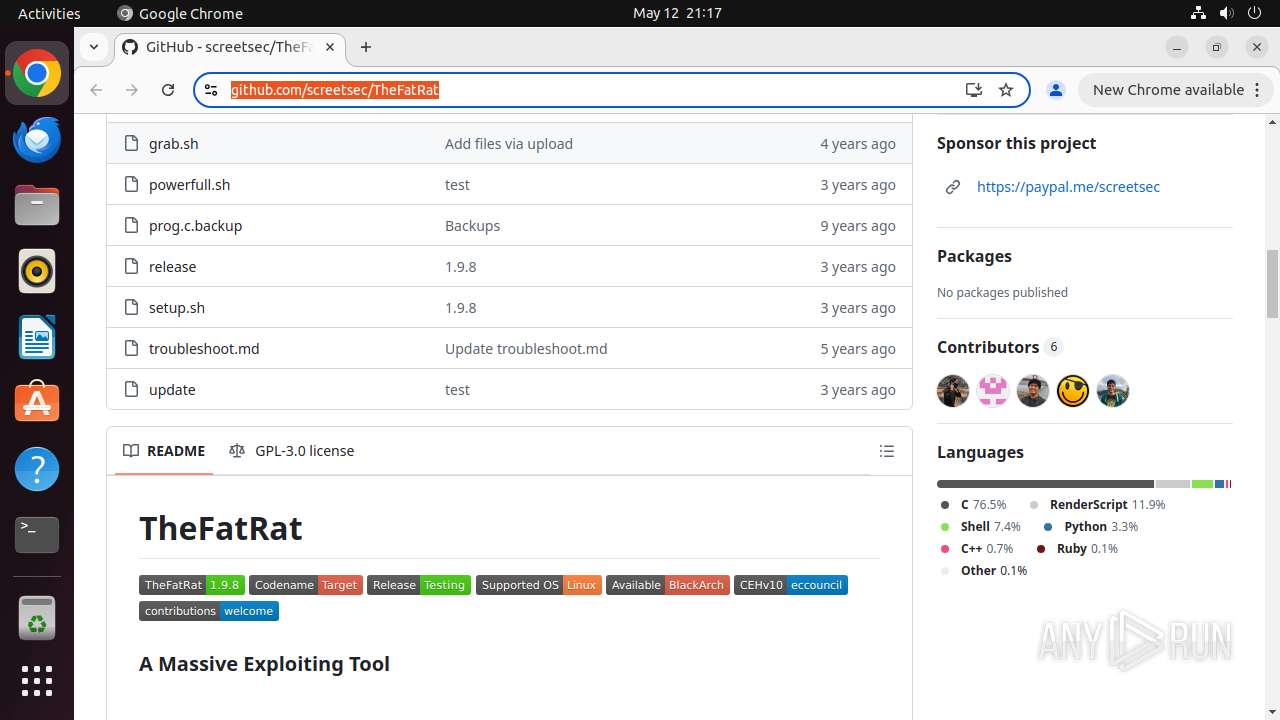Click the power icon in top bar
This screenshot has height=720, width=1280.
[1254, 13]
